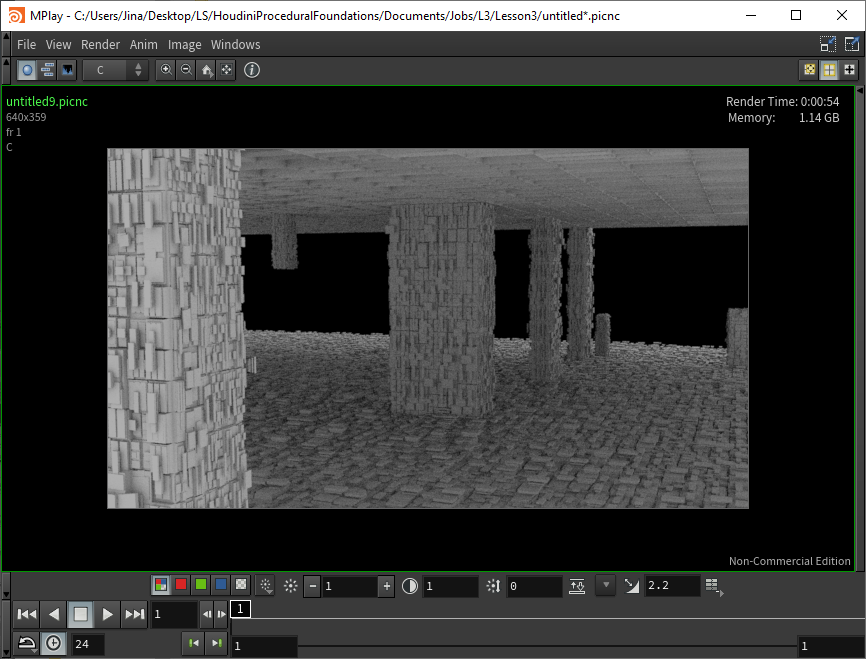Image resolution: width=866 pixels, height=659 pixels.
Task: Click the loop playback mode icon
Action: tap(27, 644)
